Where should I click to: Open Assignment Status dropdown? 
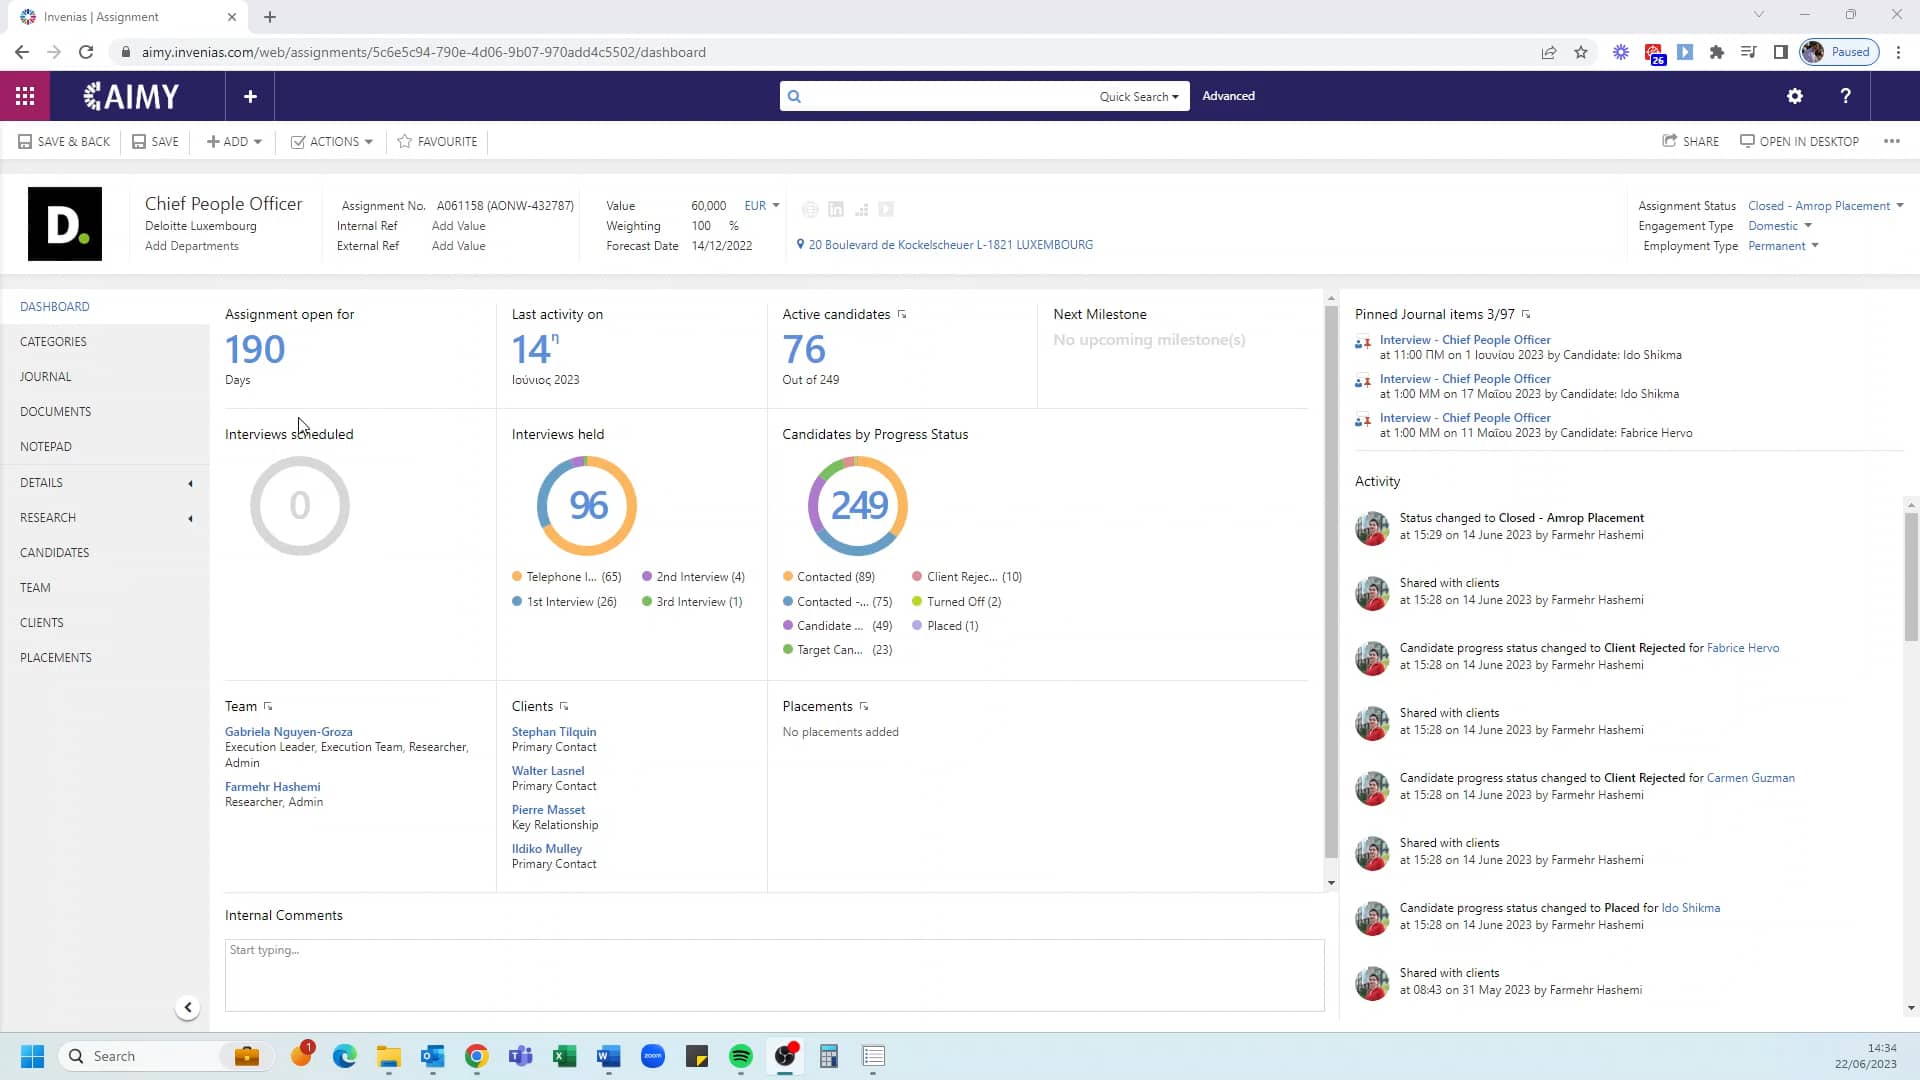click(1825, 206)
